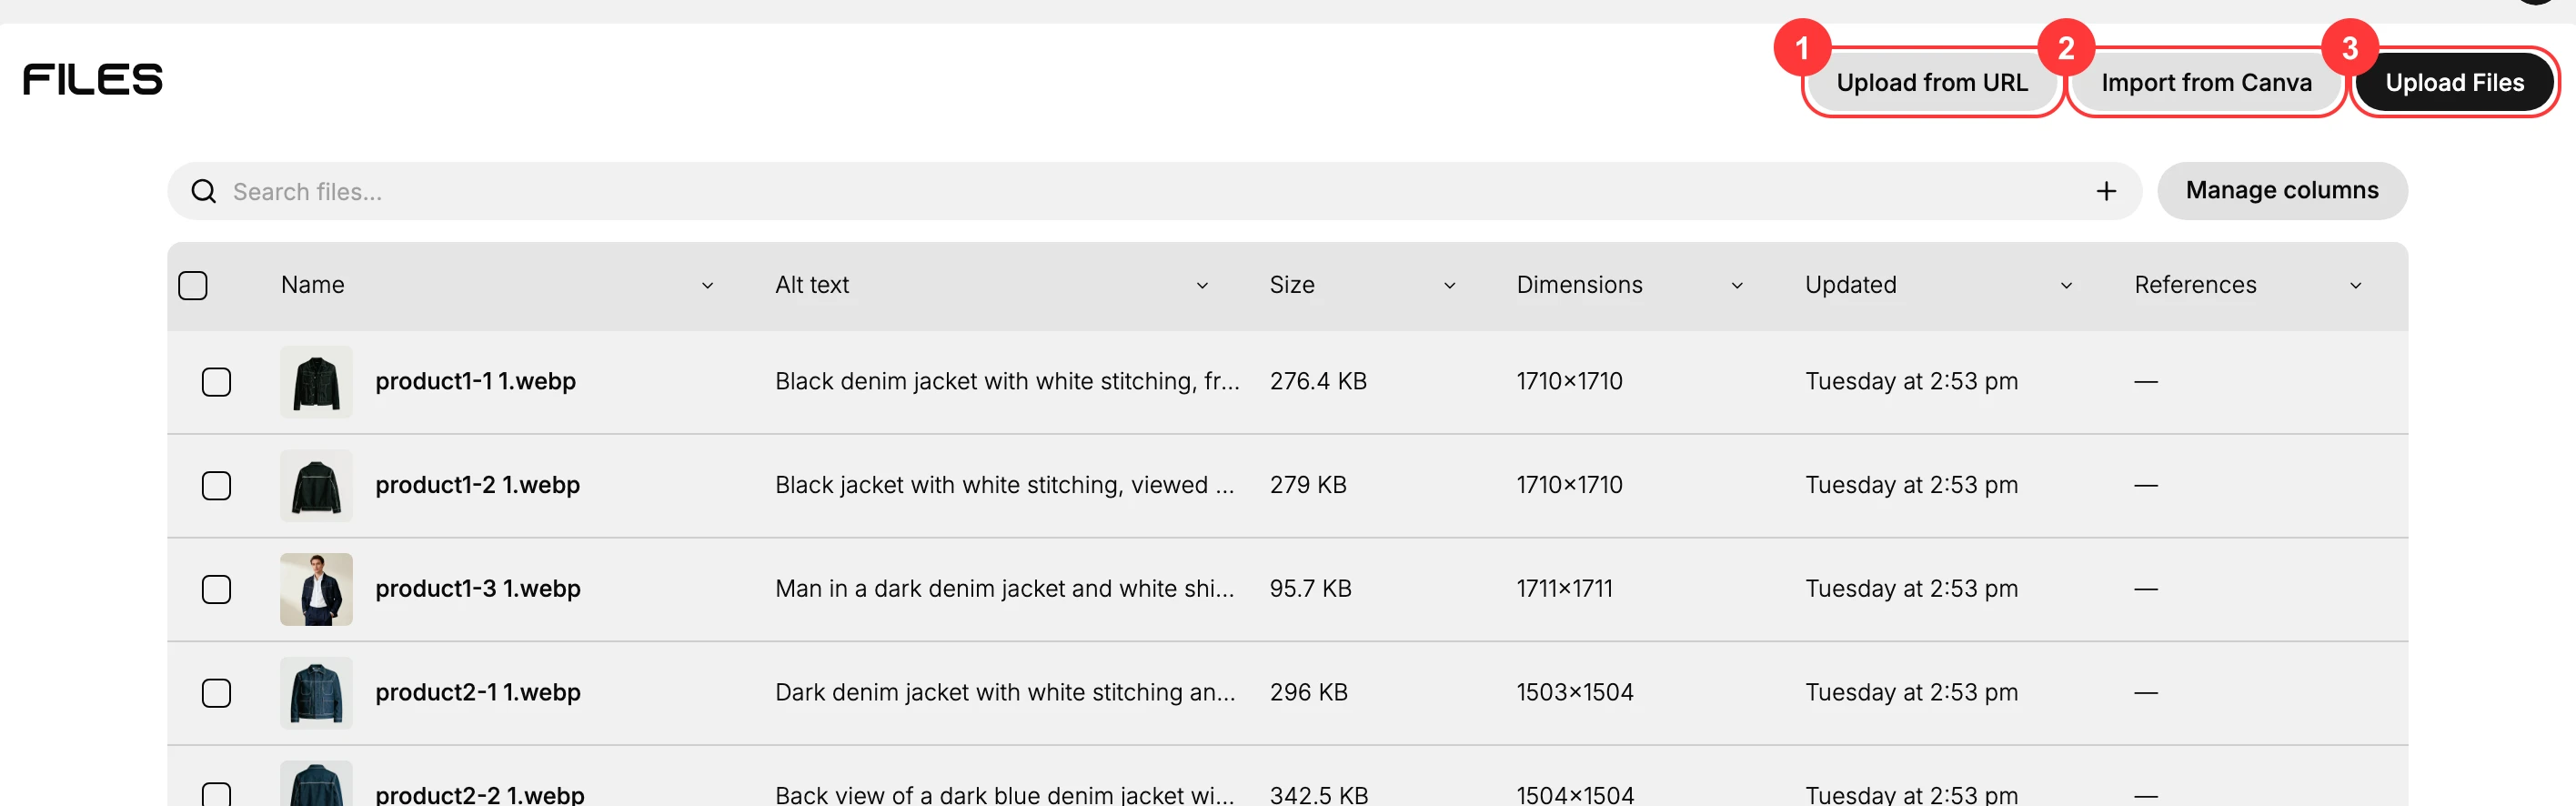The height and width of the screenshot is (806, 2576).
Task: Open the Name column dropdown chevron
Action: click(707, 286)
